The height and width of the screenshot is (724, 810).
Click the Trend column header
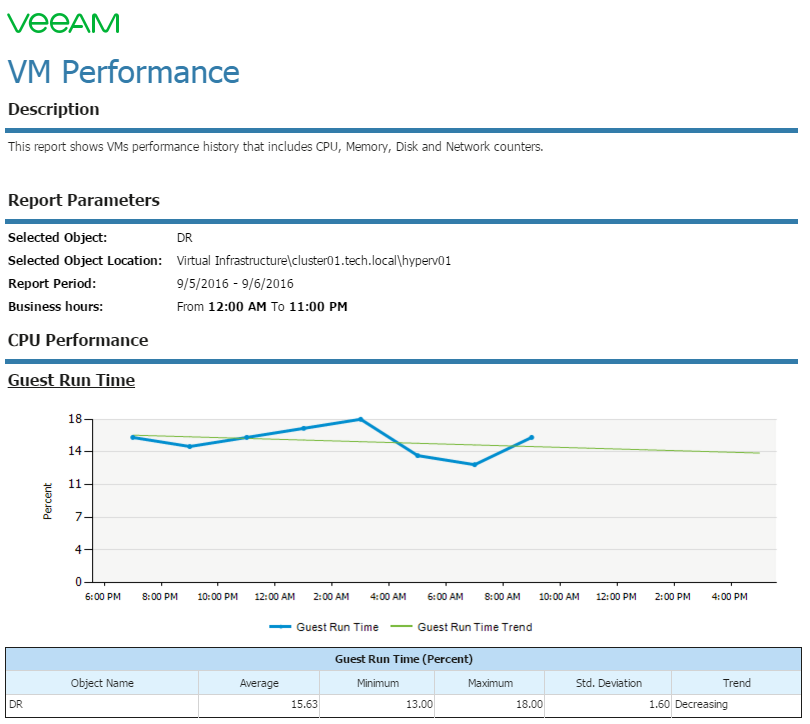(x=737, y=683)
